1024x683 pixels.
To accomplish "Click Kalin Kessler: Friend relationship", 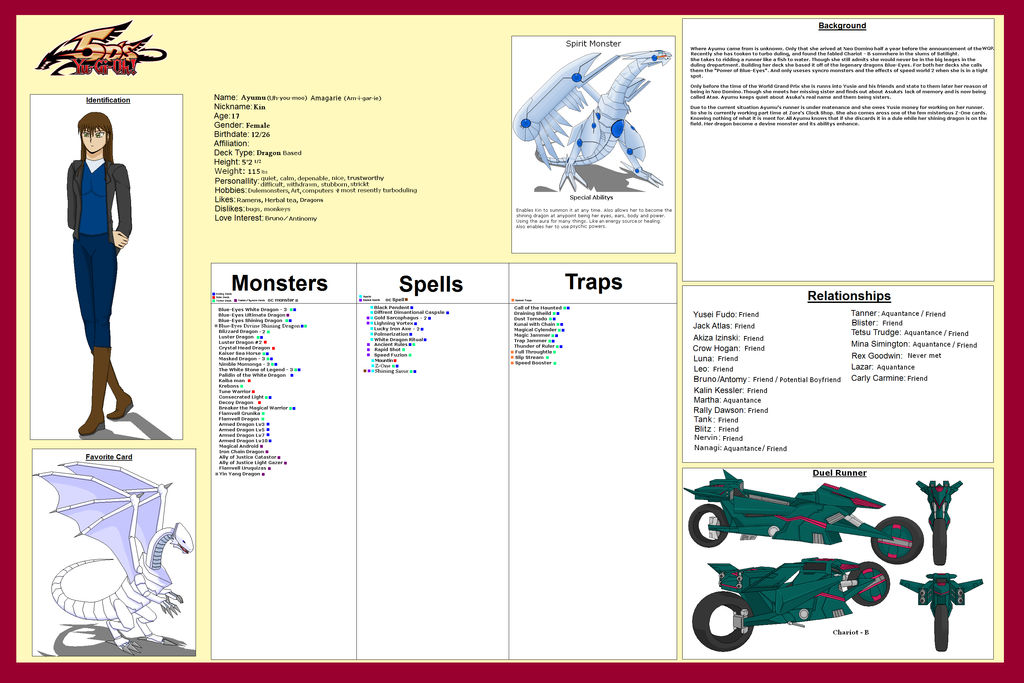I will pos(730,390).
